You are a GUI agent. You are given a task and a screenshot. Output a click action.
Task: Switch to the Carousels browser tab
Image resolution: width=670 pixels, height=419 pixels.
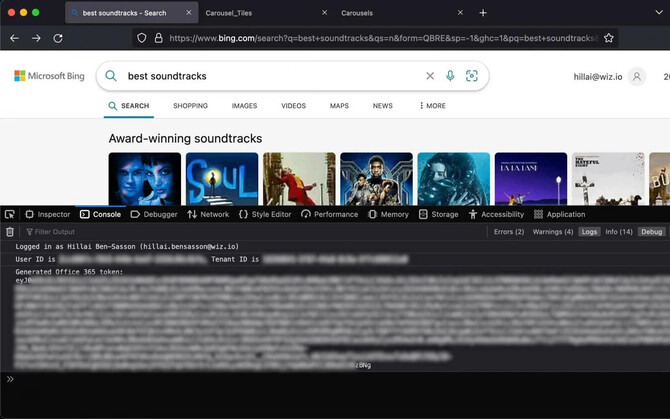point(403,13)
